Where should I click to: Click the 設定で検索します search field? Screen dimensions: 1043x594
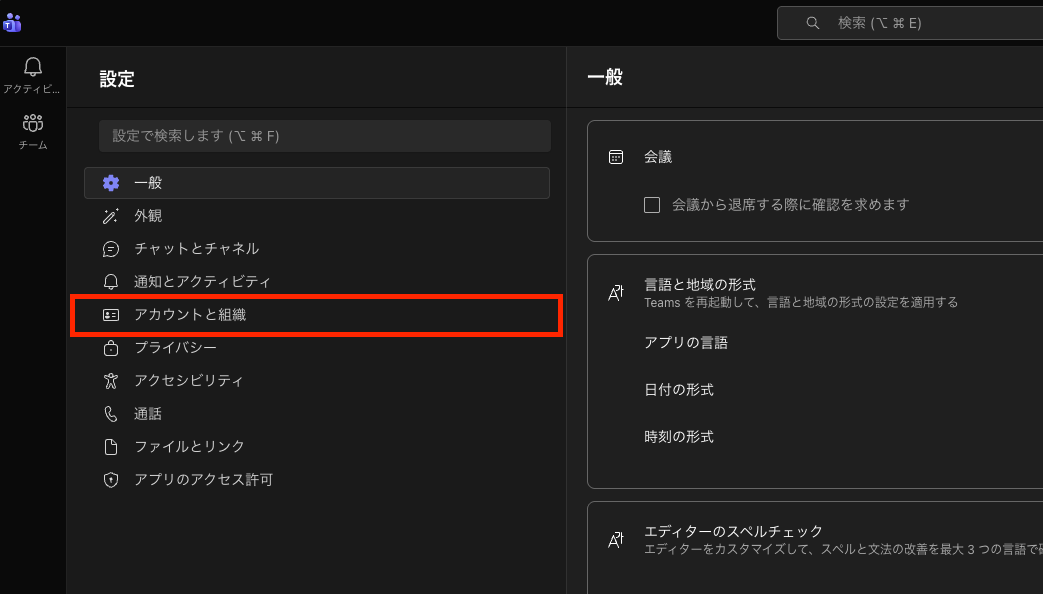(x=324, y=136)
